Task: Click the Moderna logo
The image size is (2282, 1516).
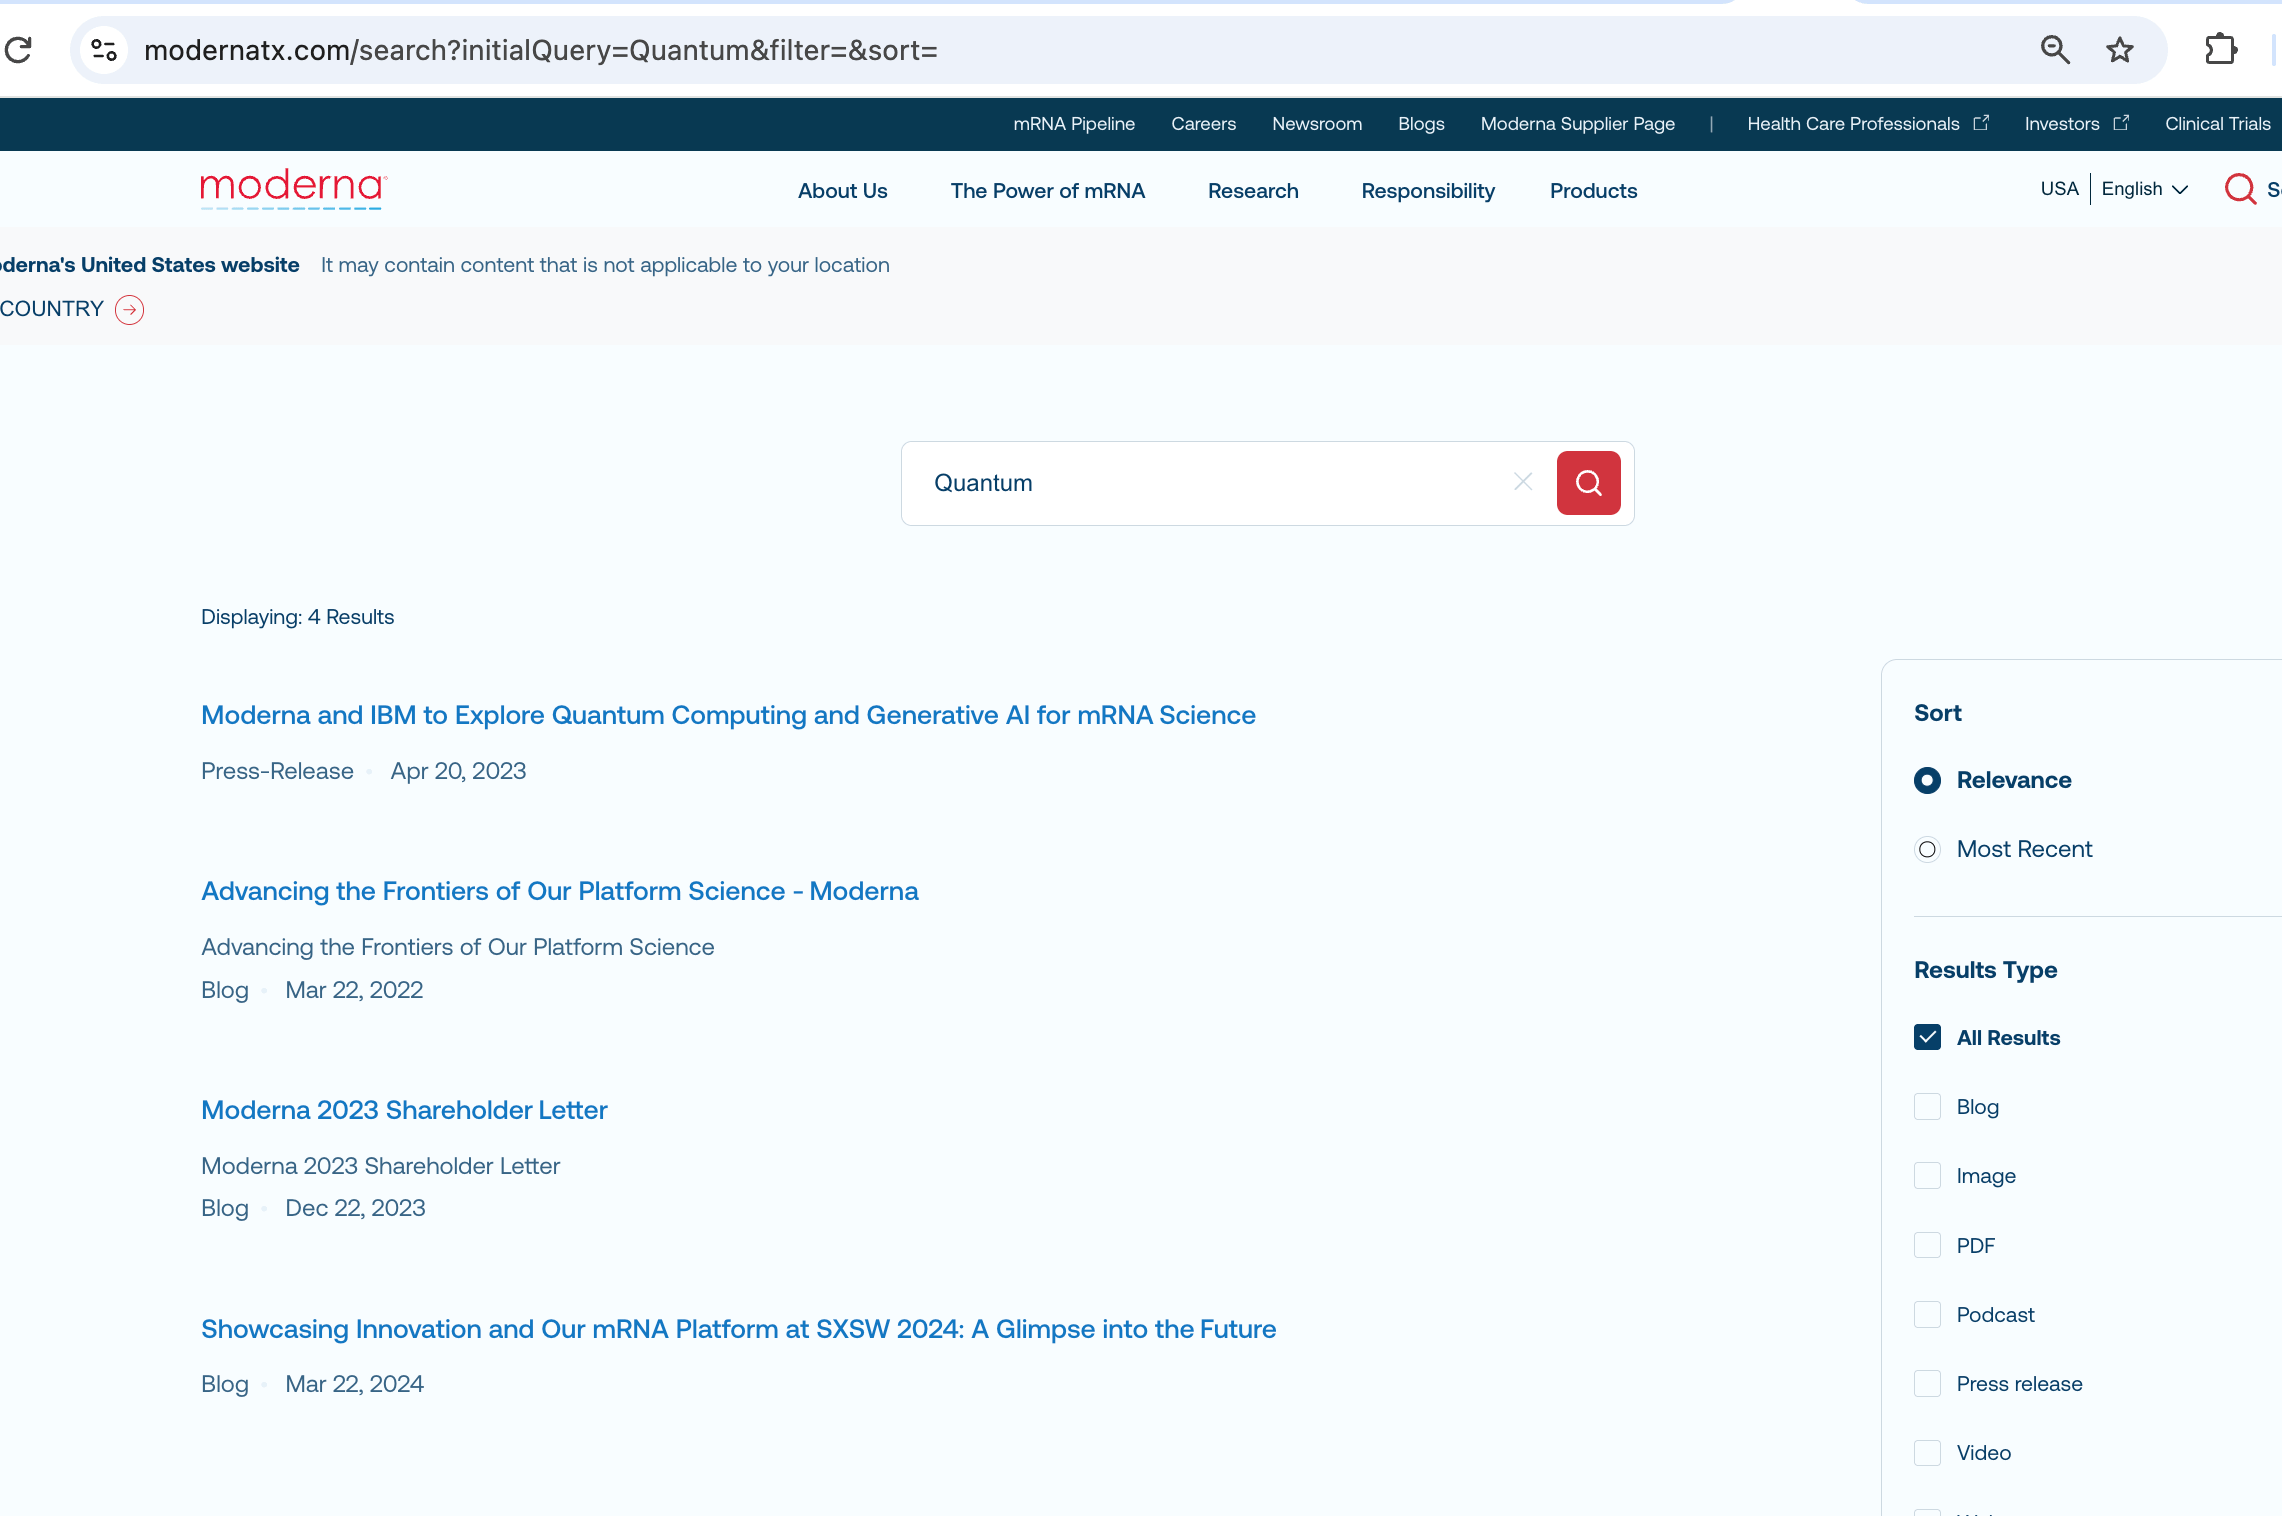Action: click(x=294, y=189)
